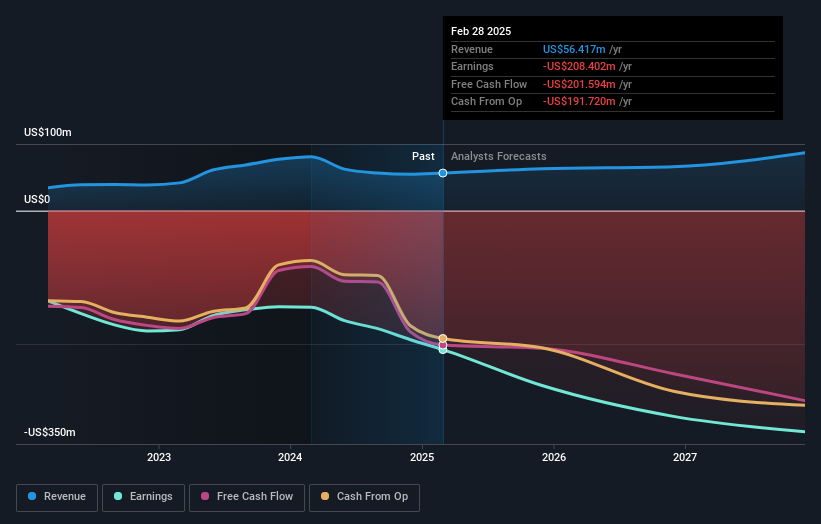821x524 pixels.
Task: Click the Feb 28 2025 tooltip date
Action: tap(481, 31)
